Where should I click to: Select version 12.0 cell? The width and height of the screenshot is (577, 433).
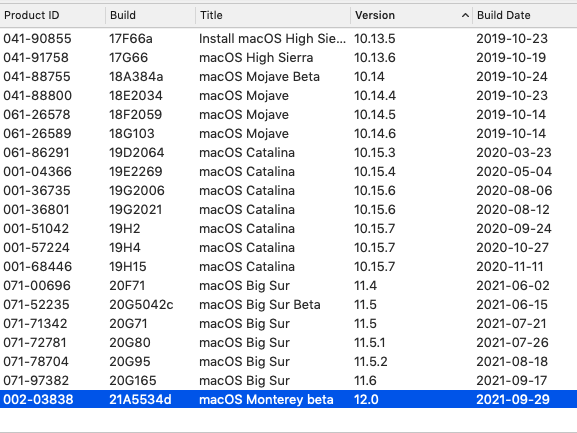[366, 400]
